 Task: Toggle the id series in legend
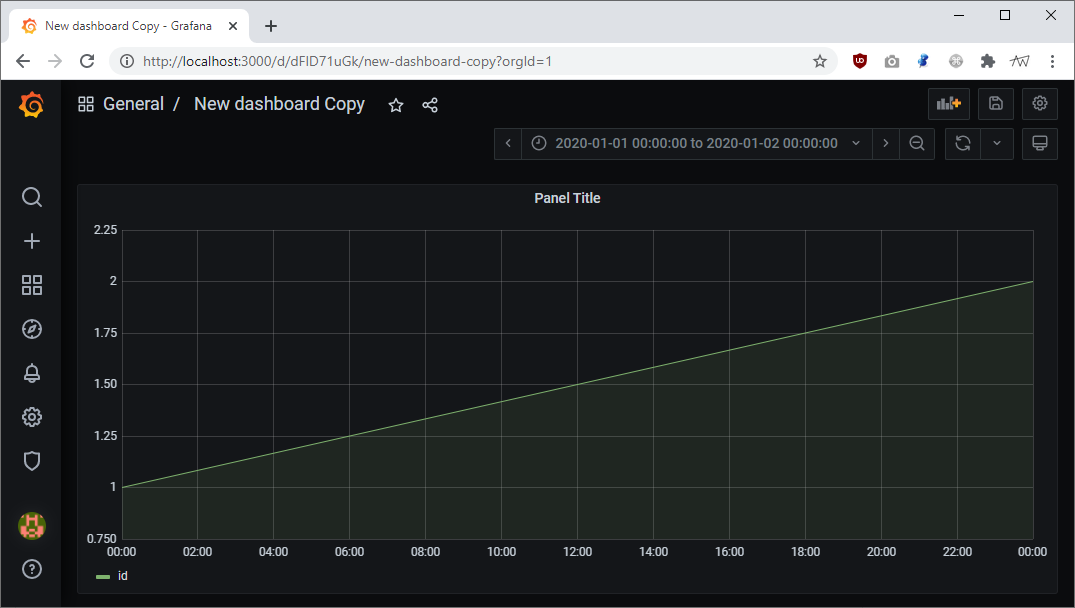123,576
